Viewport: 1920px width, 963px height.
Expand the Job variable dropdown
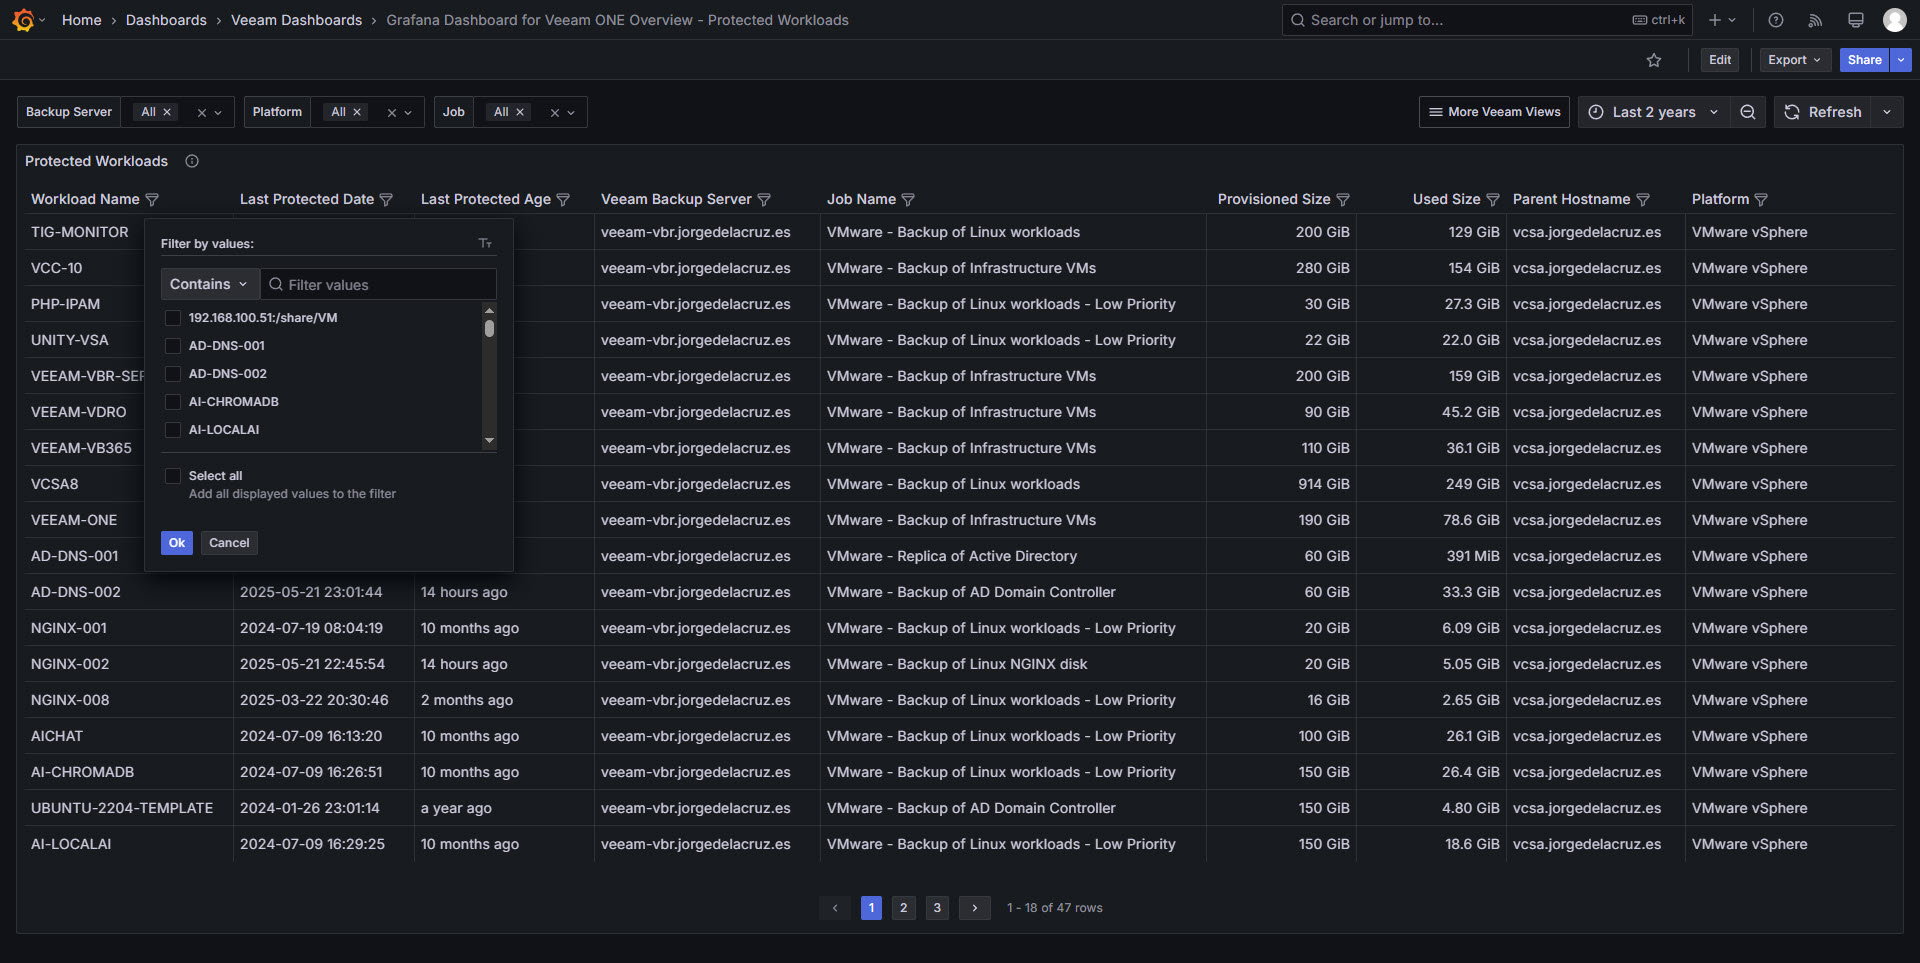pos(571,113)
